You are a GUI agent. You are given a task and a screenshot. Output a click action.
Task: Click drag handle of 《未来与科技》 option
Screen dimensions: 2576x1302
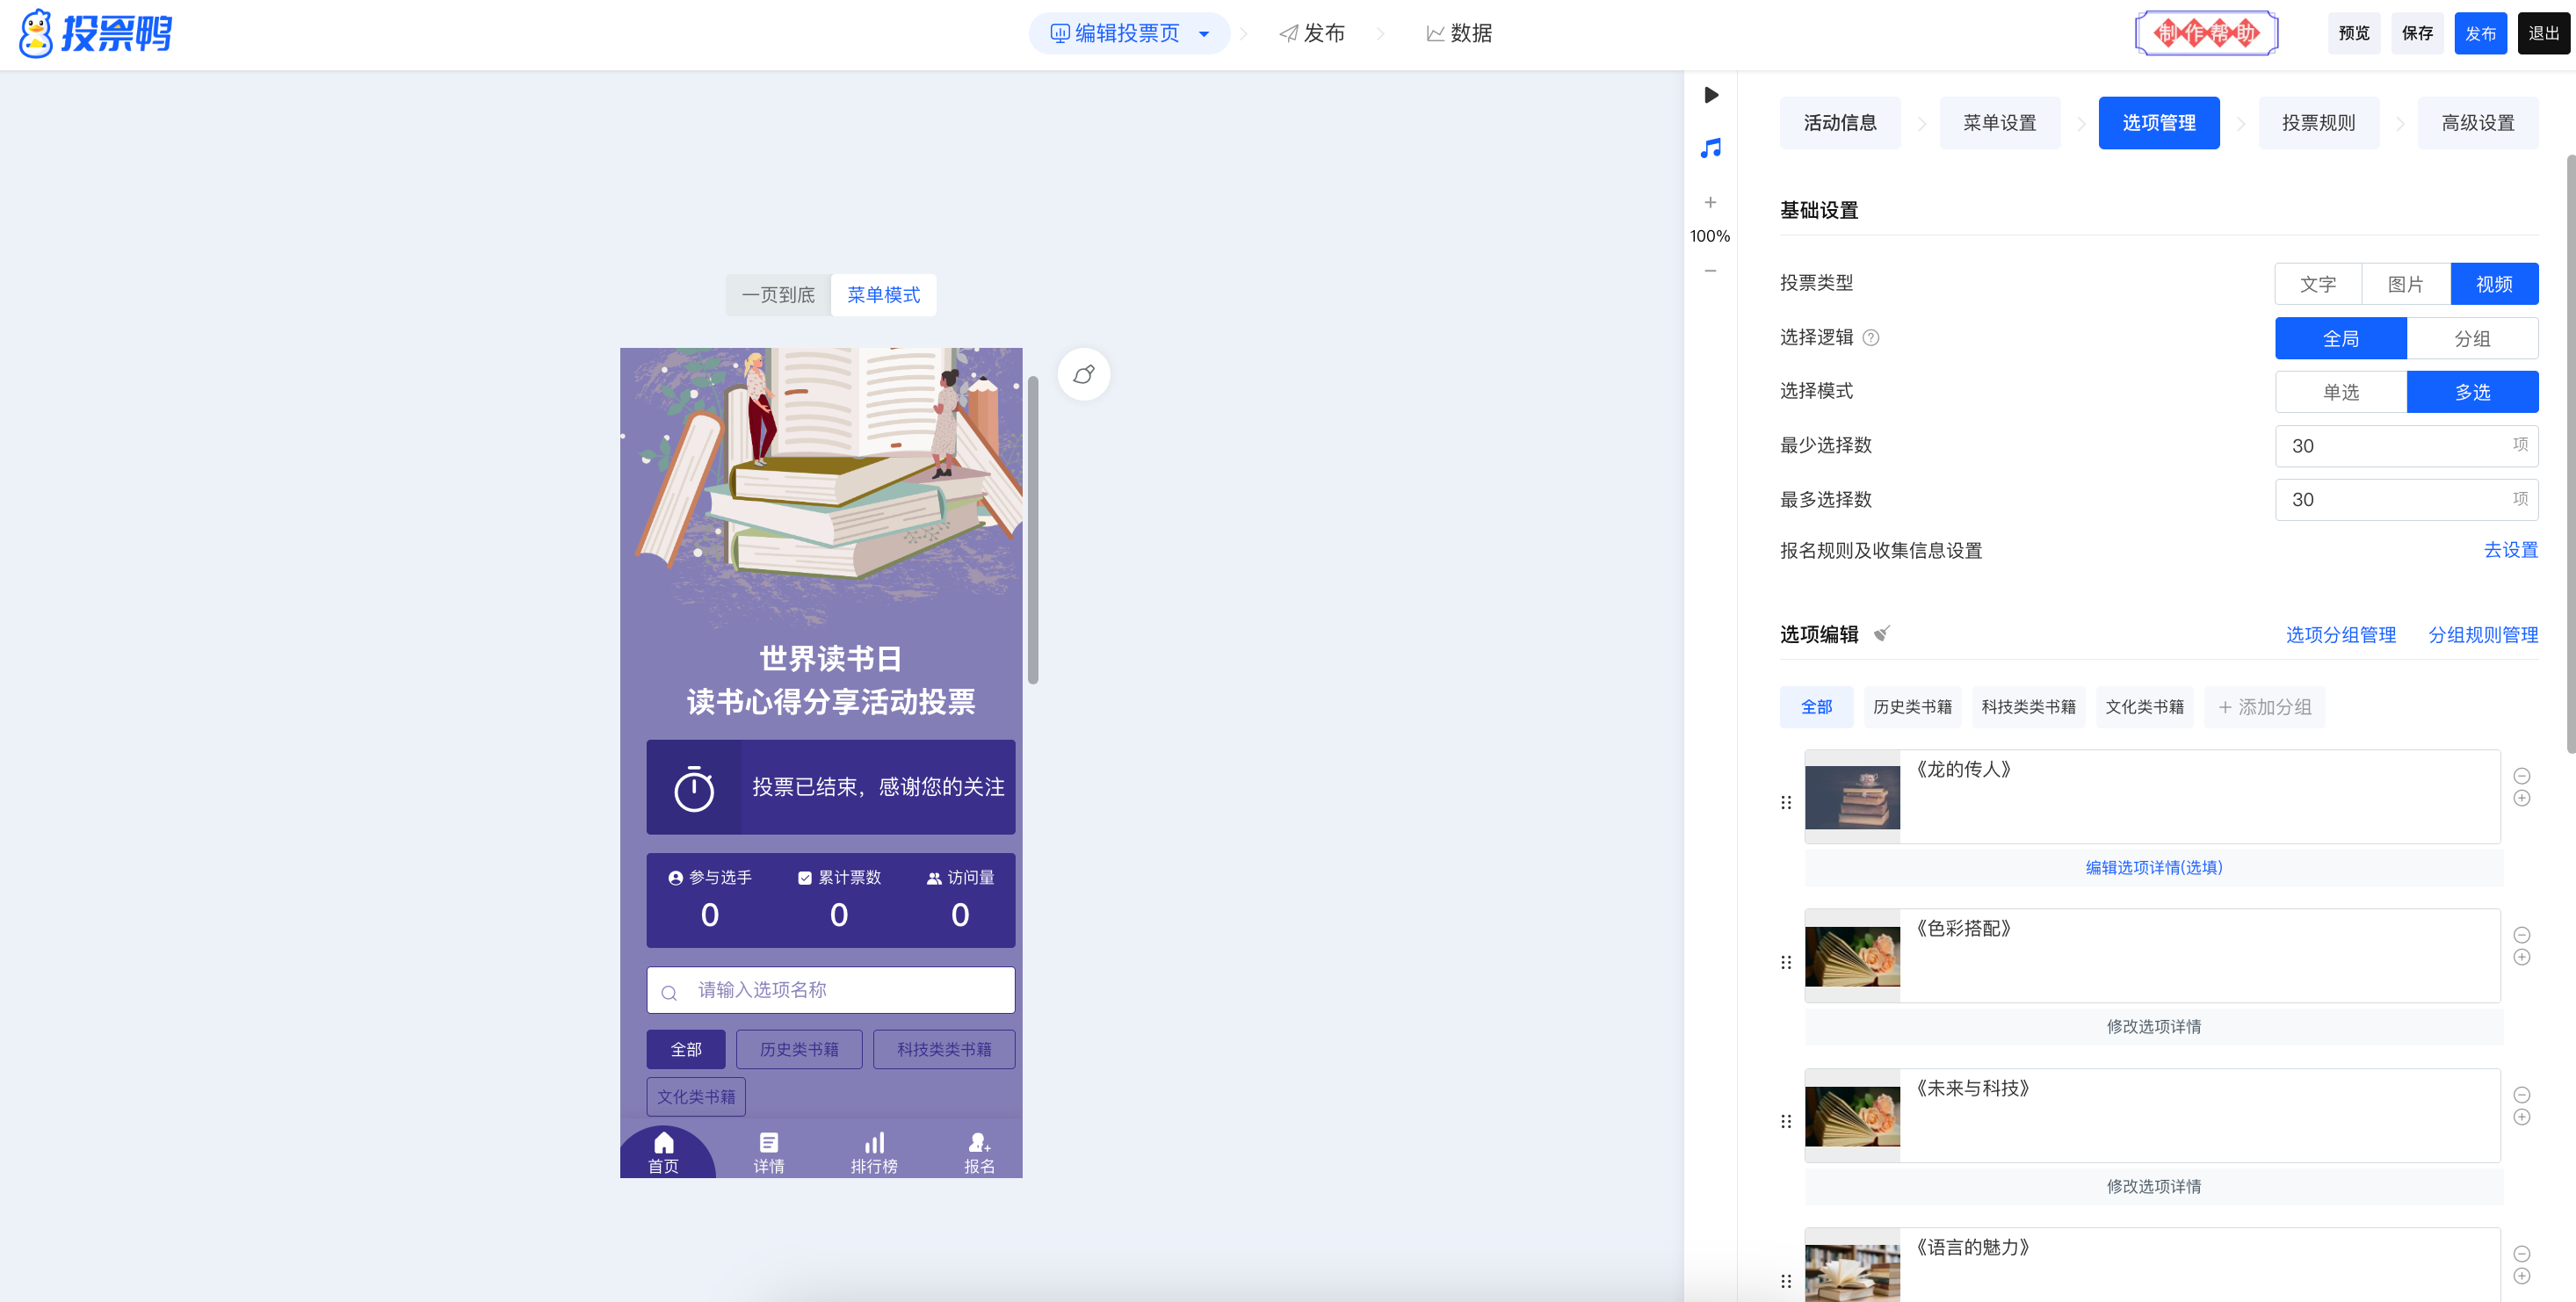point(1786,1121)
